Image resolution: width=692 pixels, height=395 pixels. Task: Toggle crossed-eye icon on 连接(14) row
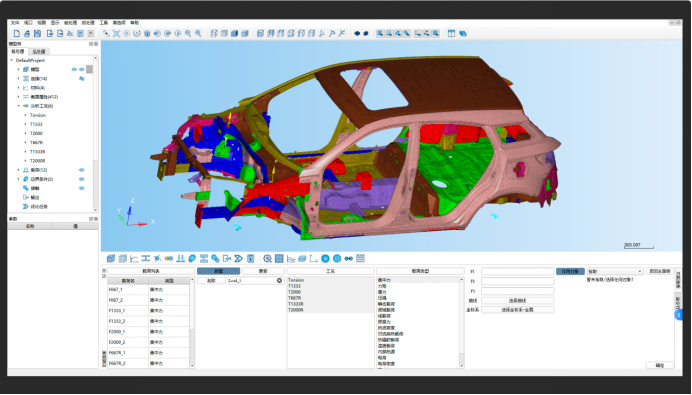point(82,79)
